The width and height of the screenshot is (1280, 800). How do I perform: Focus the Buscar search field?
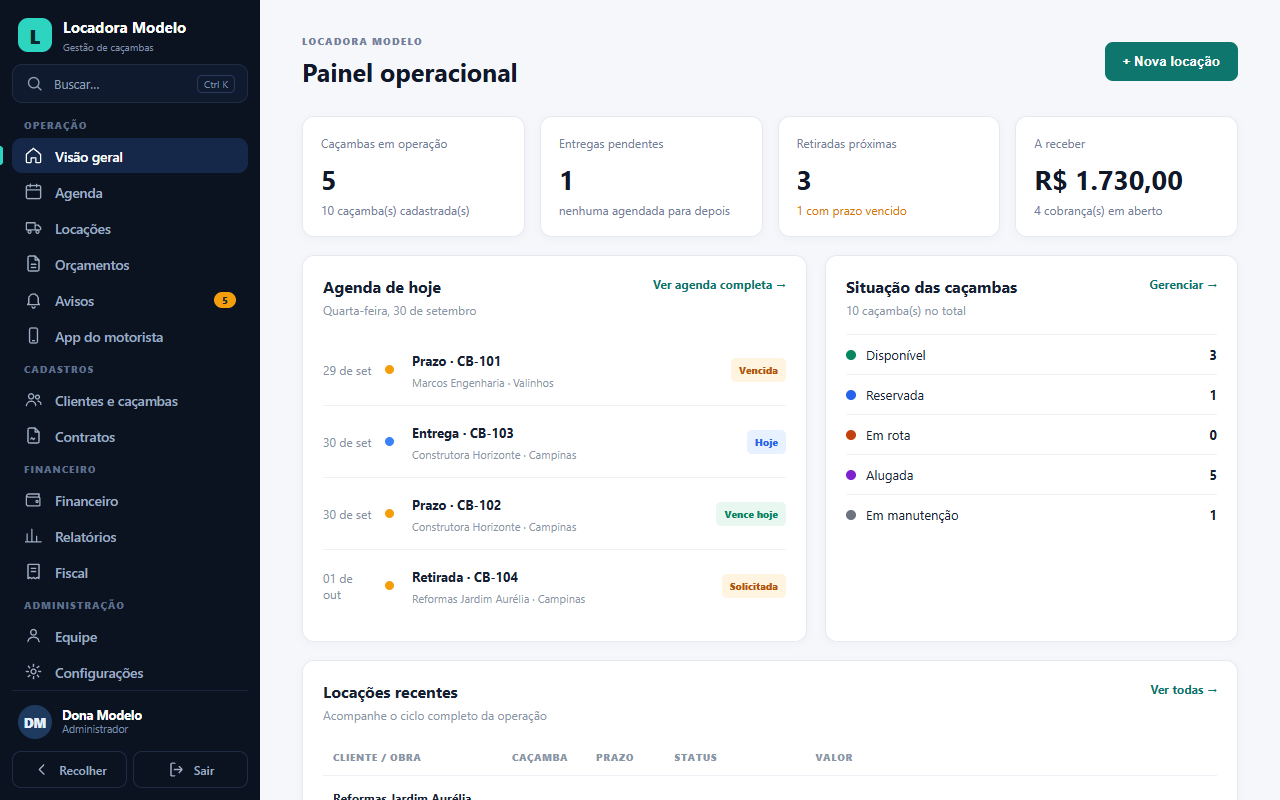pos(130,84)
